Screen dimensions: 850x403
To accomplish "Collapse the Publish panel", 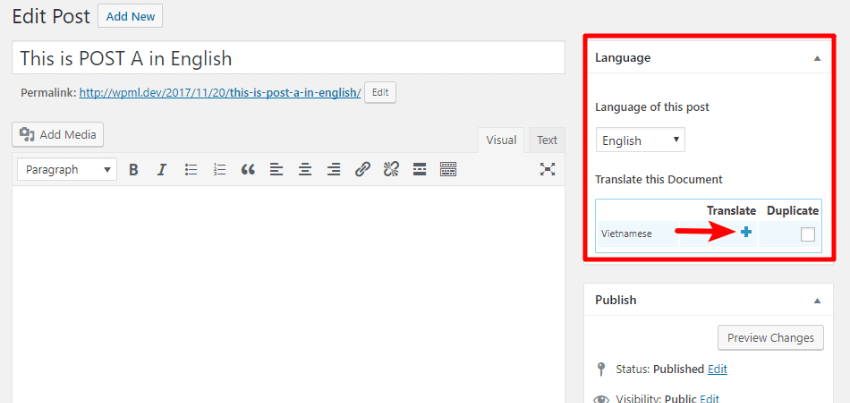I will point(817,300).
